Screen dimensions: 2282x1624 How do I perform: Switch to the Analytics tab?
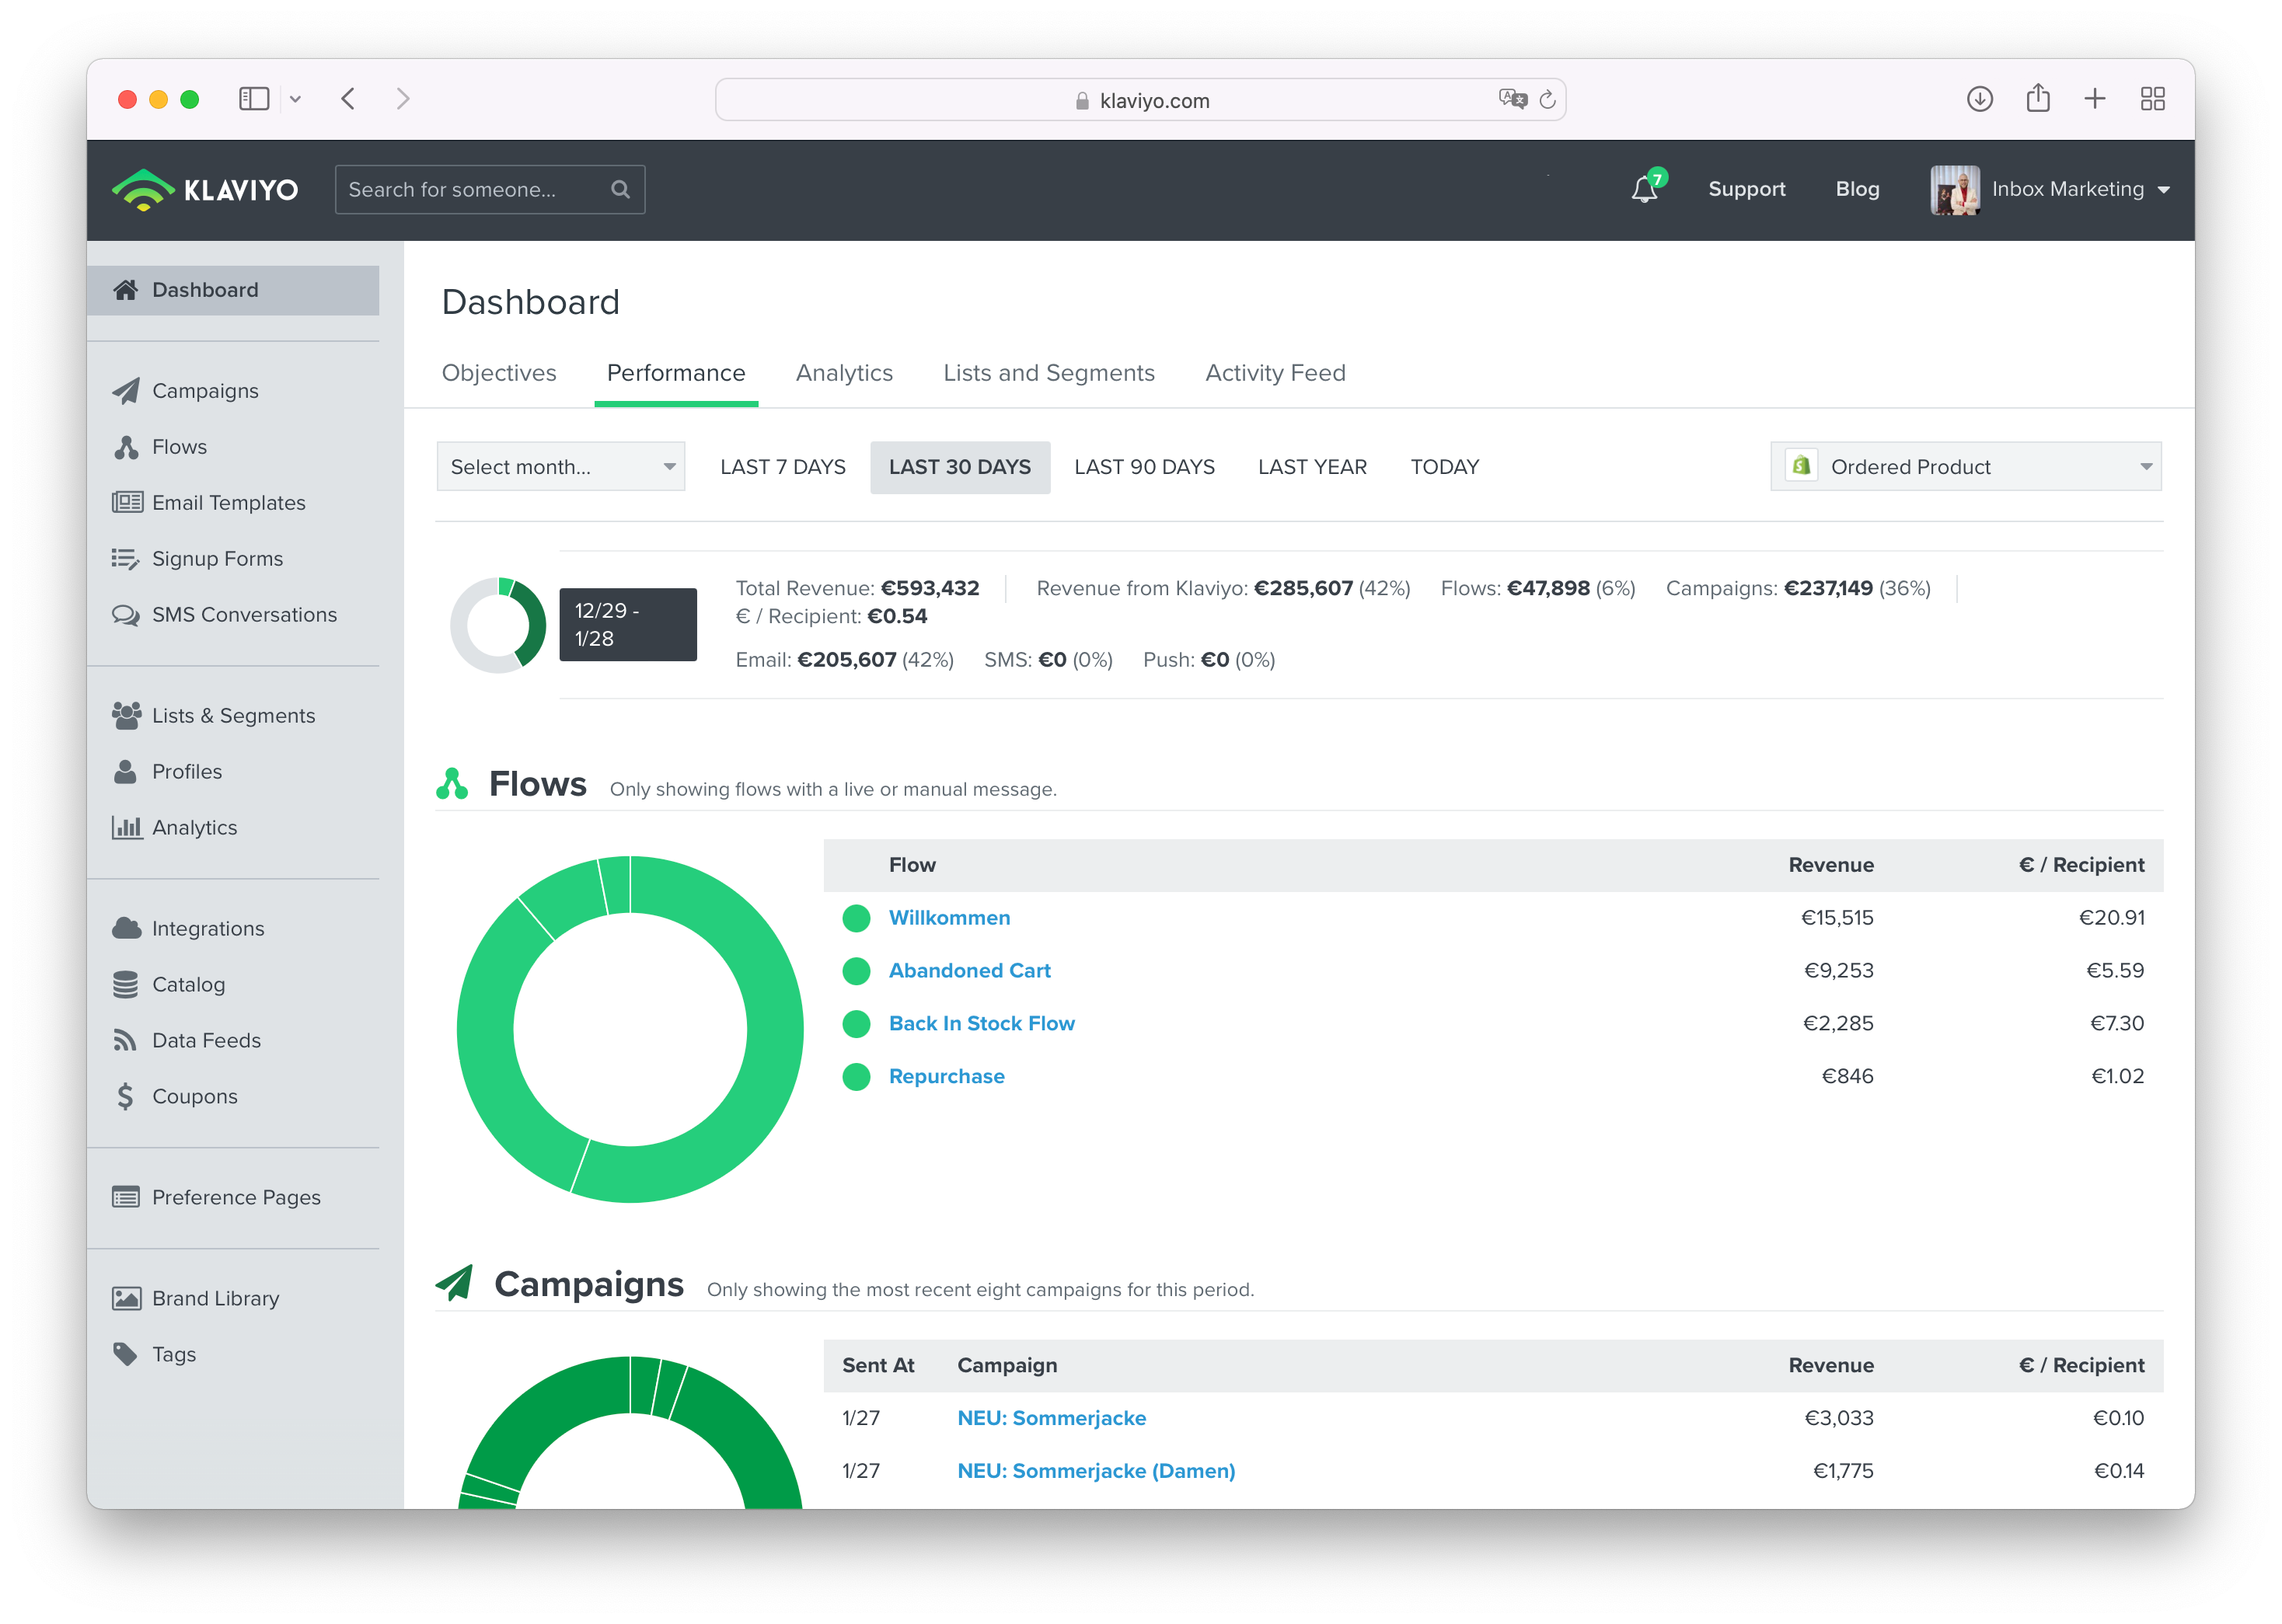(844, 373)
